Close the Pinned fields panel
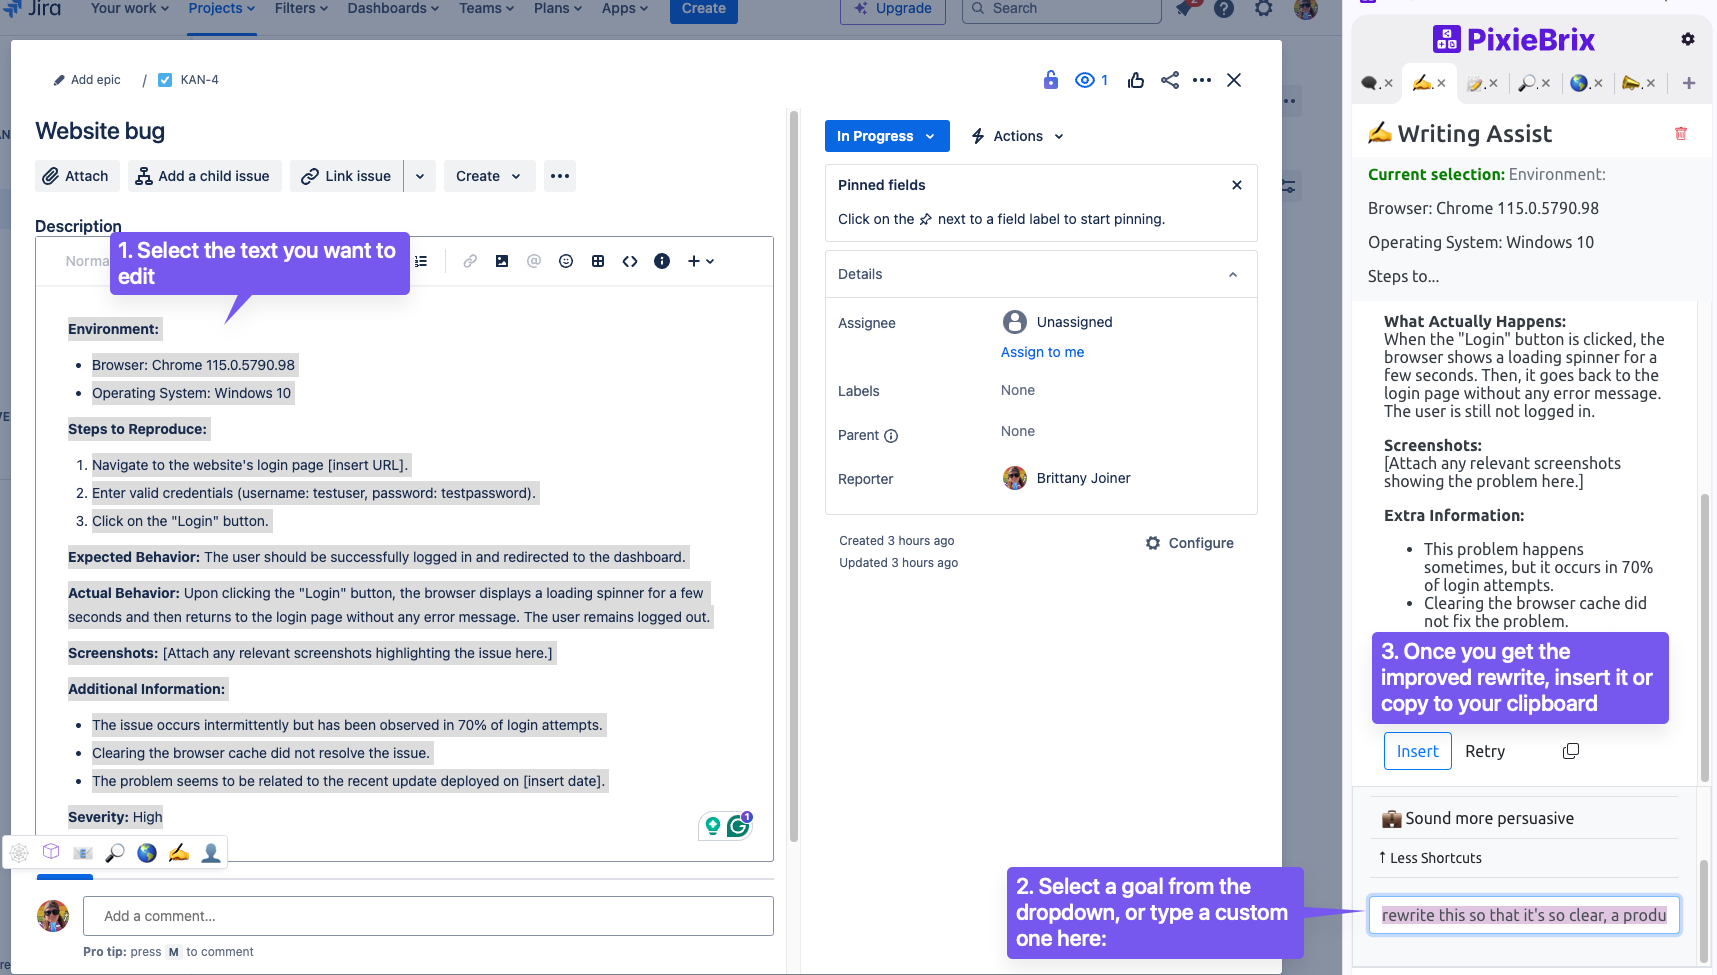1717x975 pixels. (x=1236, y=185)
